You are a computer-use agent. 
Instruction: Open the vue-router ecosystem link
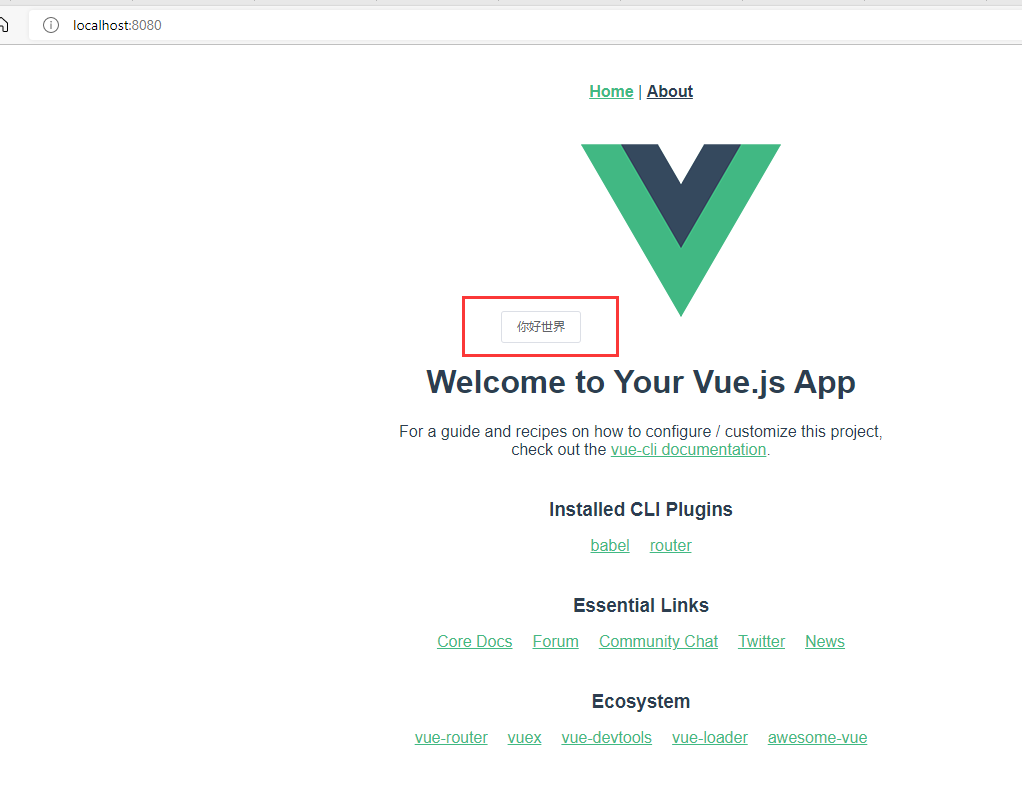point(451,737)
